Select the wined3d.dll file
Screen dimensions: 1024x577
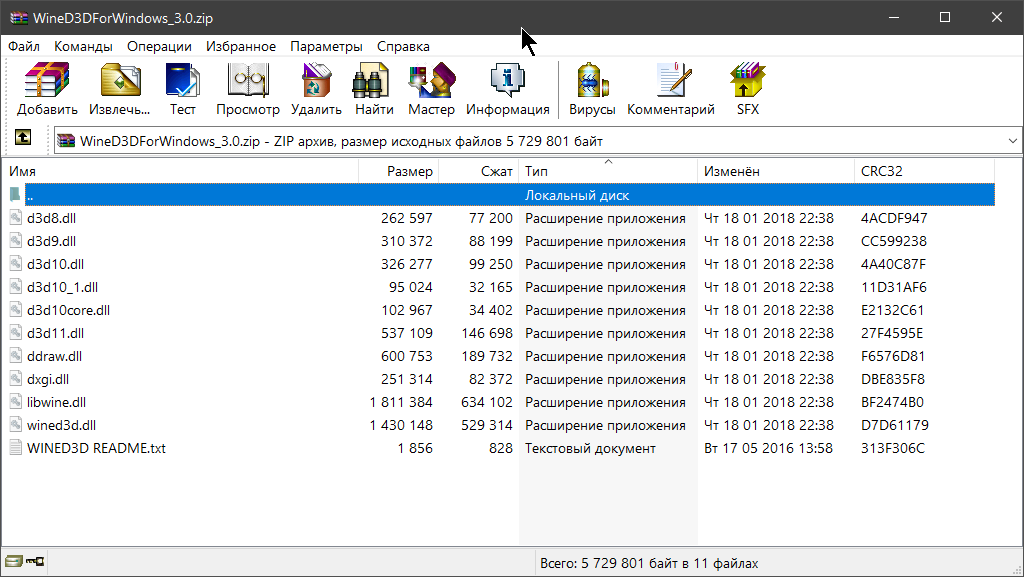click(x=61, y=425)
